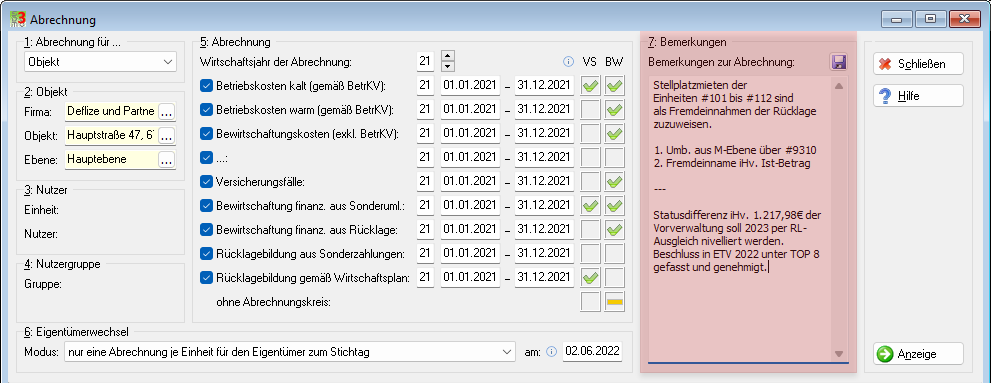Browse Objekt with the ellipsis button
The width and height of the screenshot is (991, 383).
(167, 136)
